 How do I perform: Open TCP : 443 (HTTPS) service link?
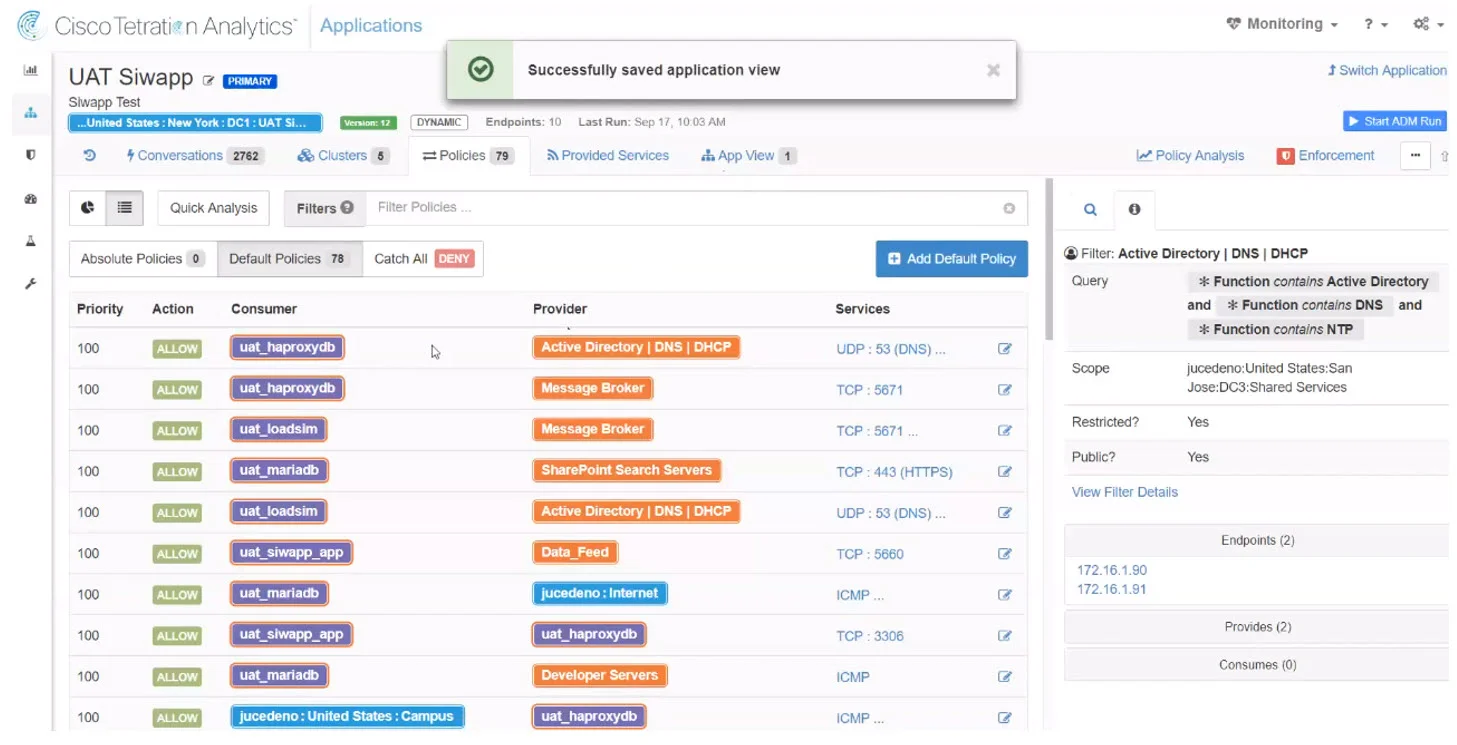pyautogui.click(x=894, y=472)
